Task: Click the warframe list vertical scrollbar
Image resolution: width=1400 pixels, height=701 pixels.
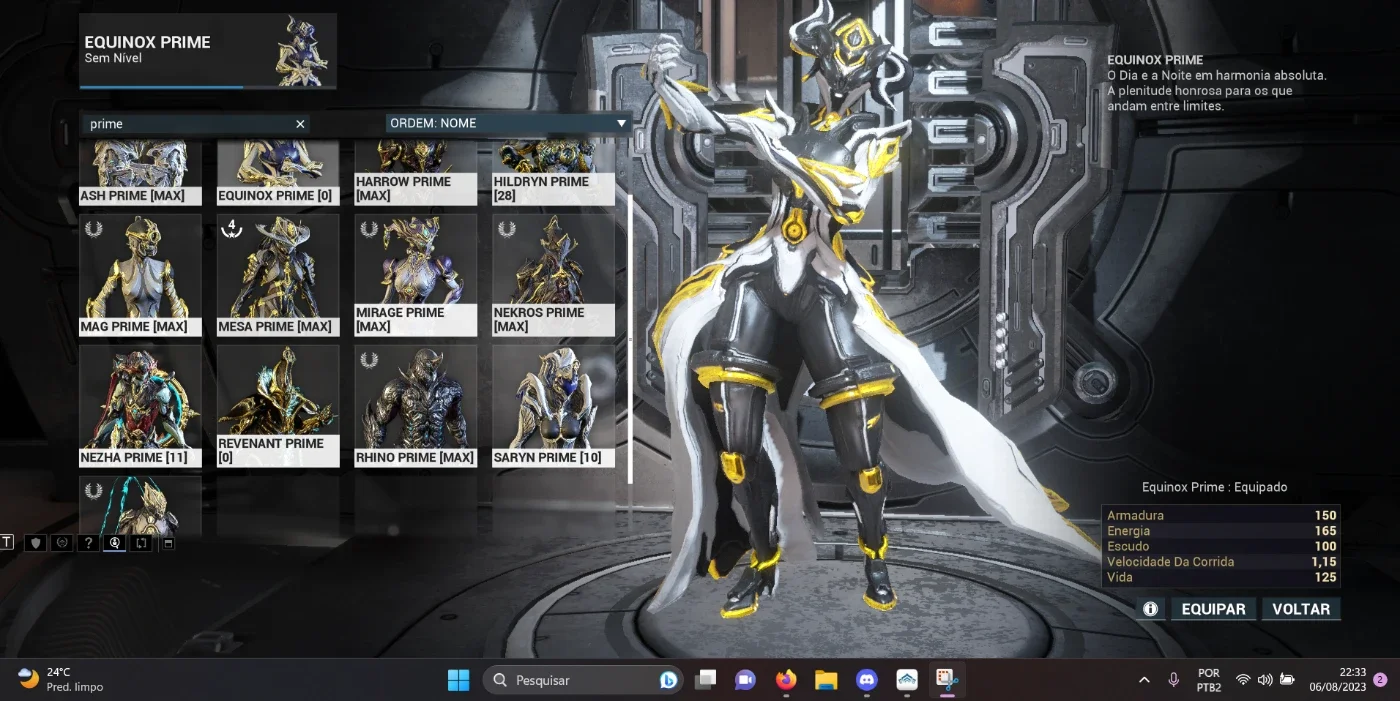Action: click(630, 340)
